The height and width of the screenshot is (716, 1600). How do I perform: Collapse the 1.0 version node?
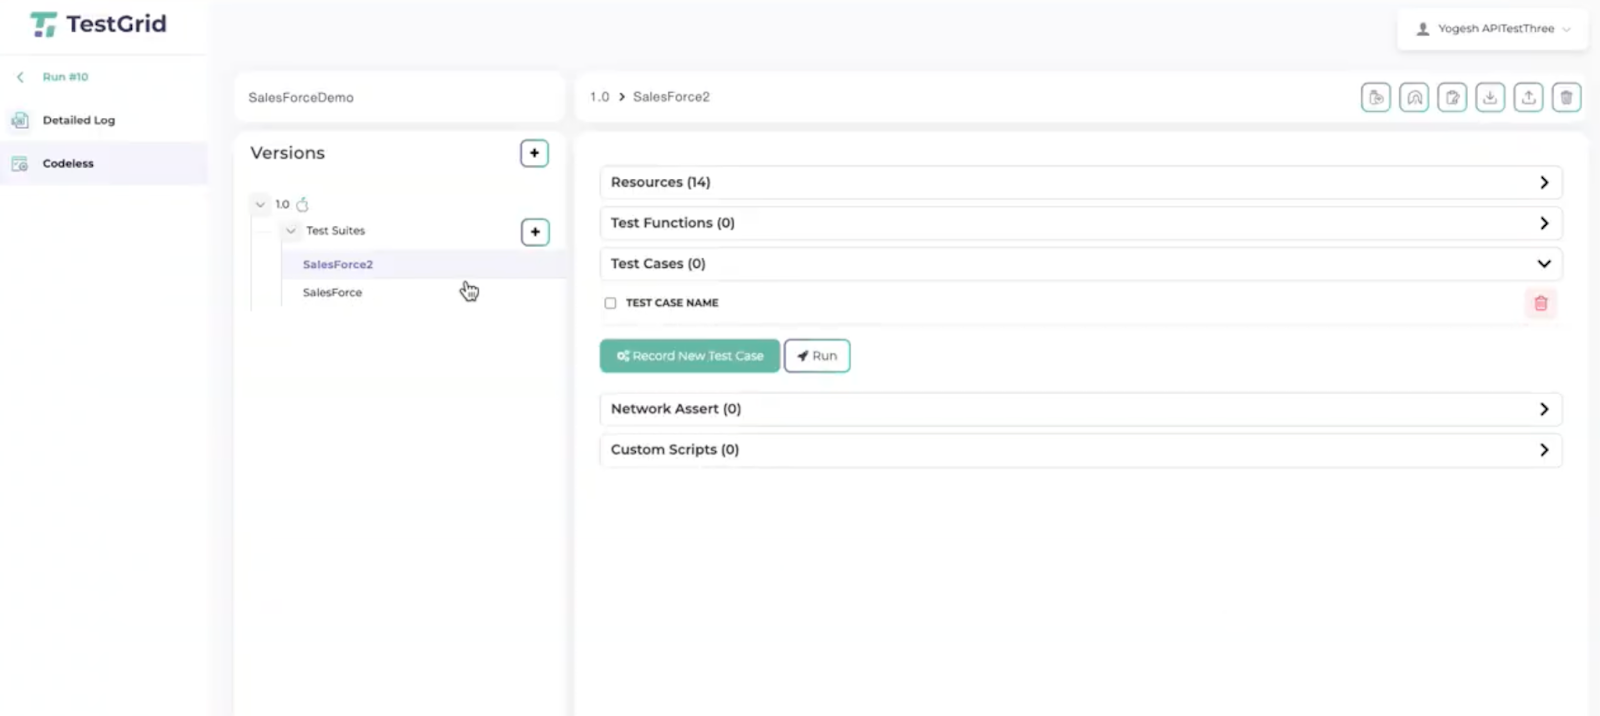point(260,204)
